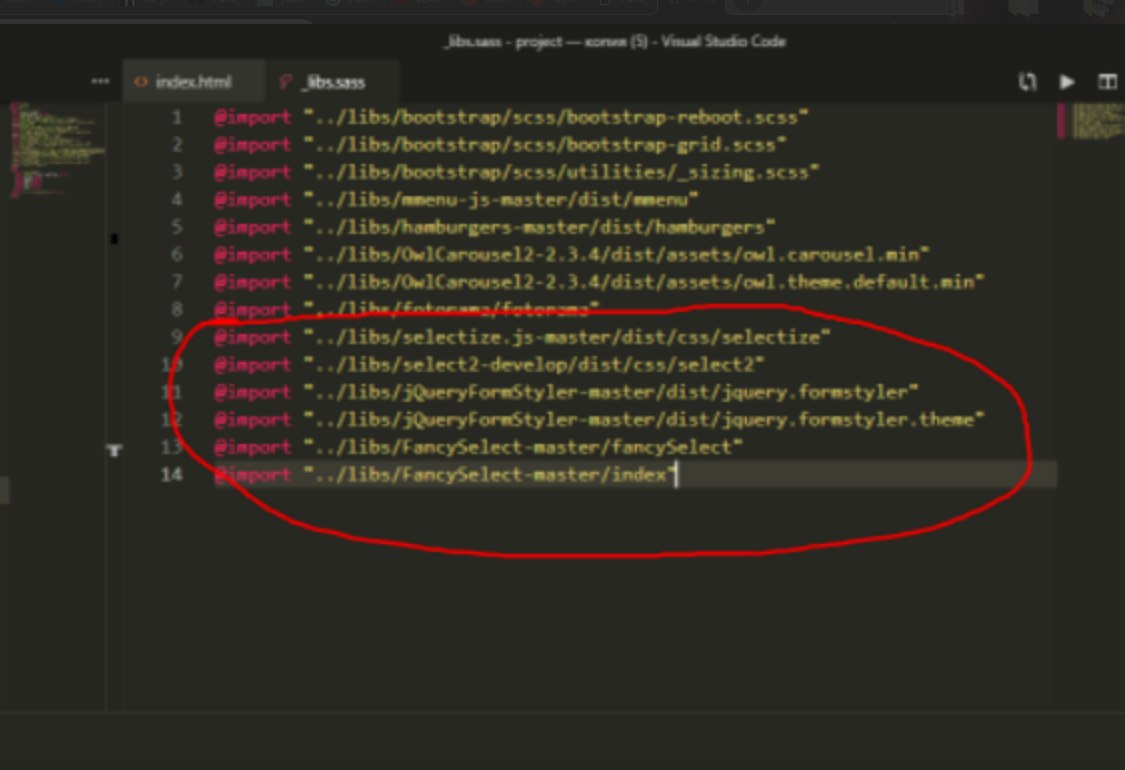Click the owl.theme.default.min import on line 7

(599, 281)
